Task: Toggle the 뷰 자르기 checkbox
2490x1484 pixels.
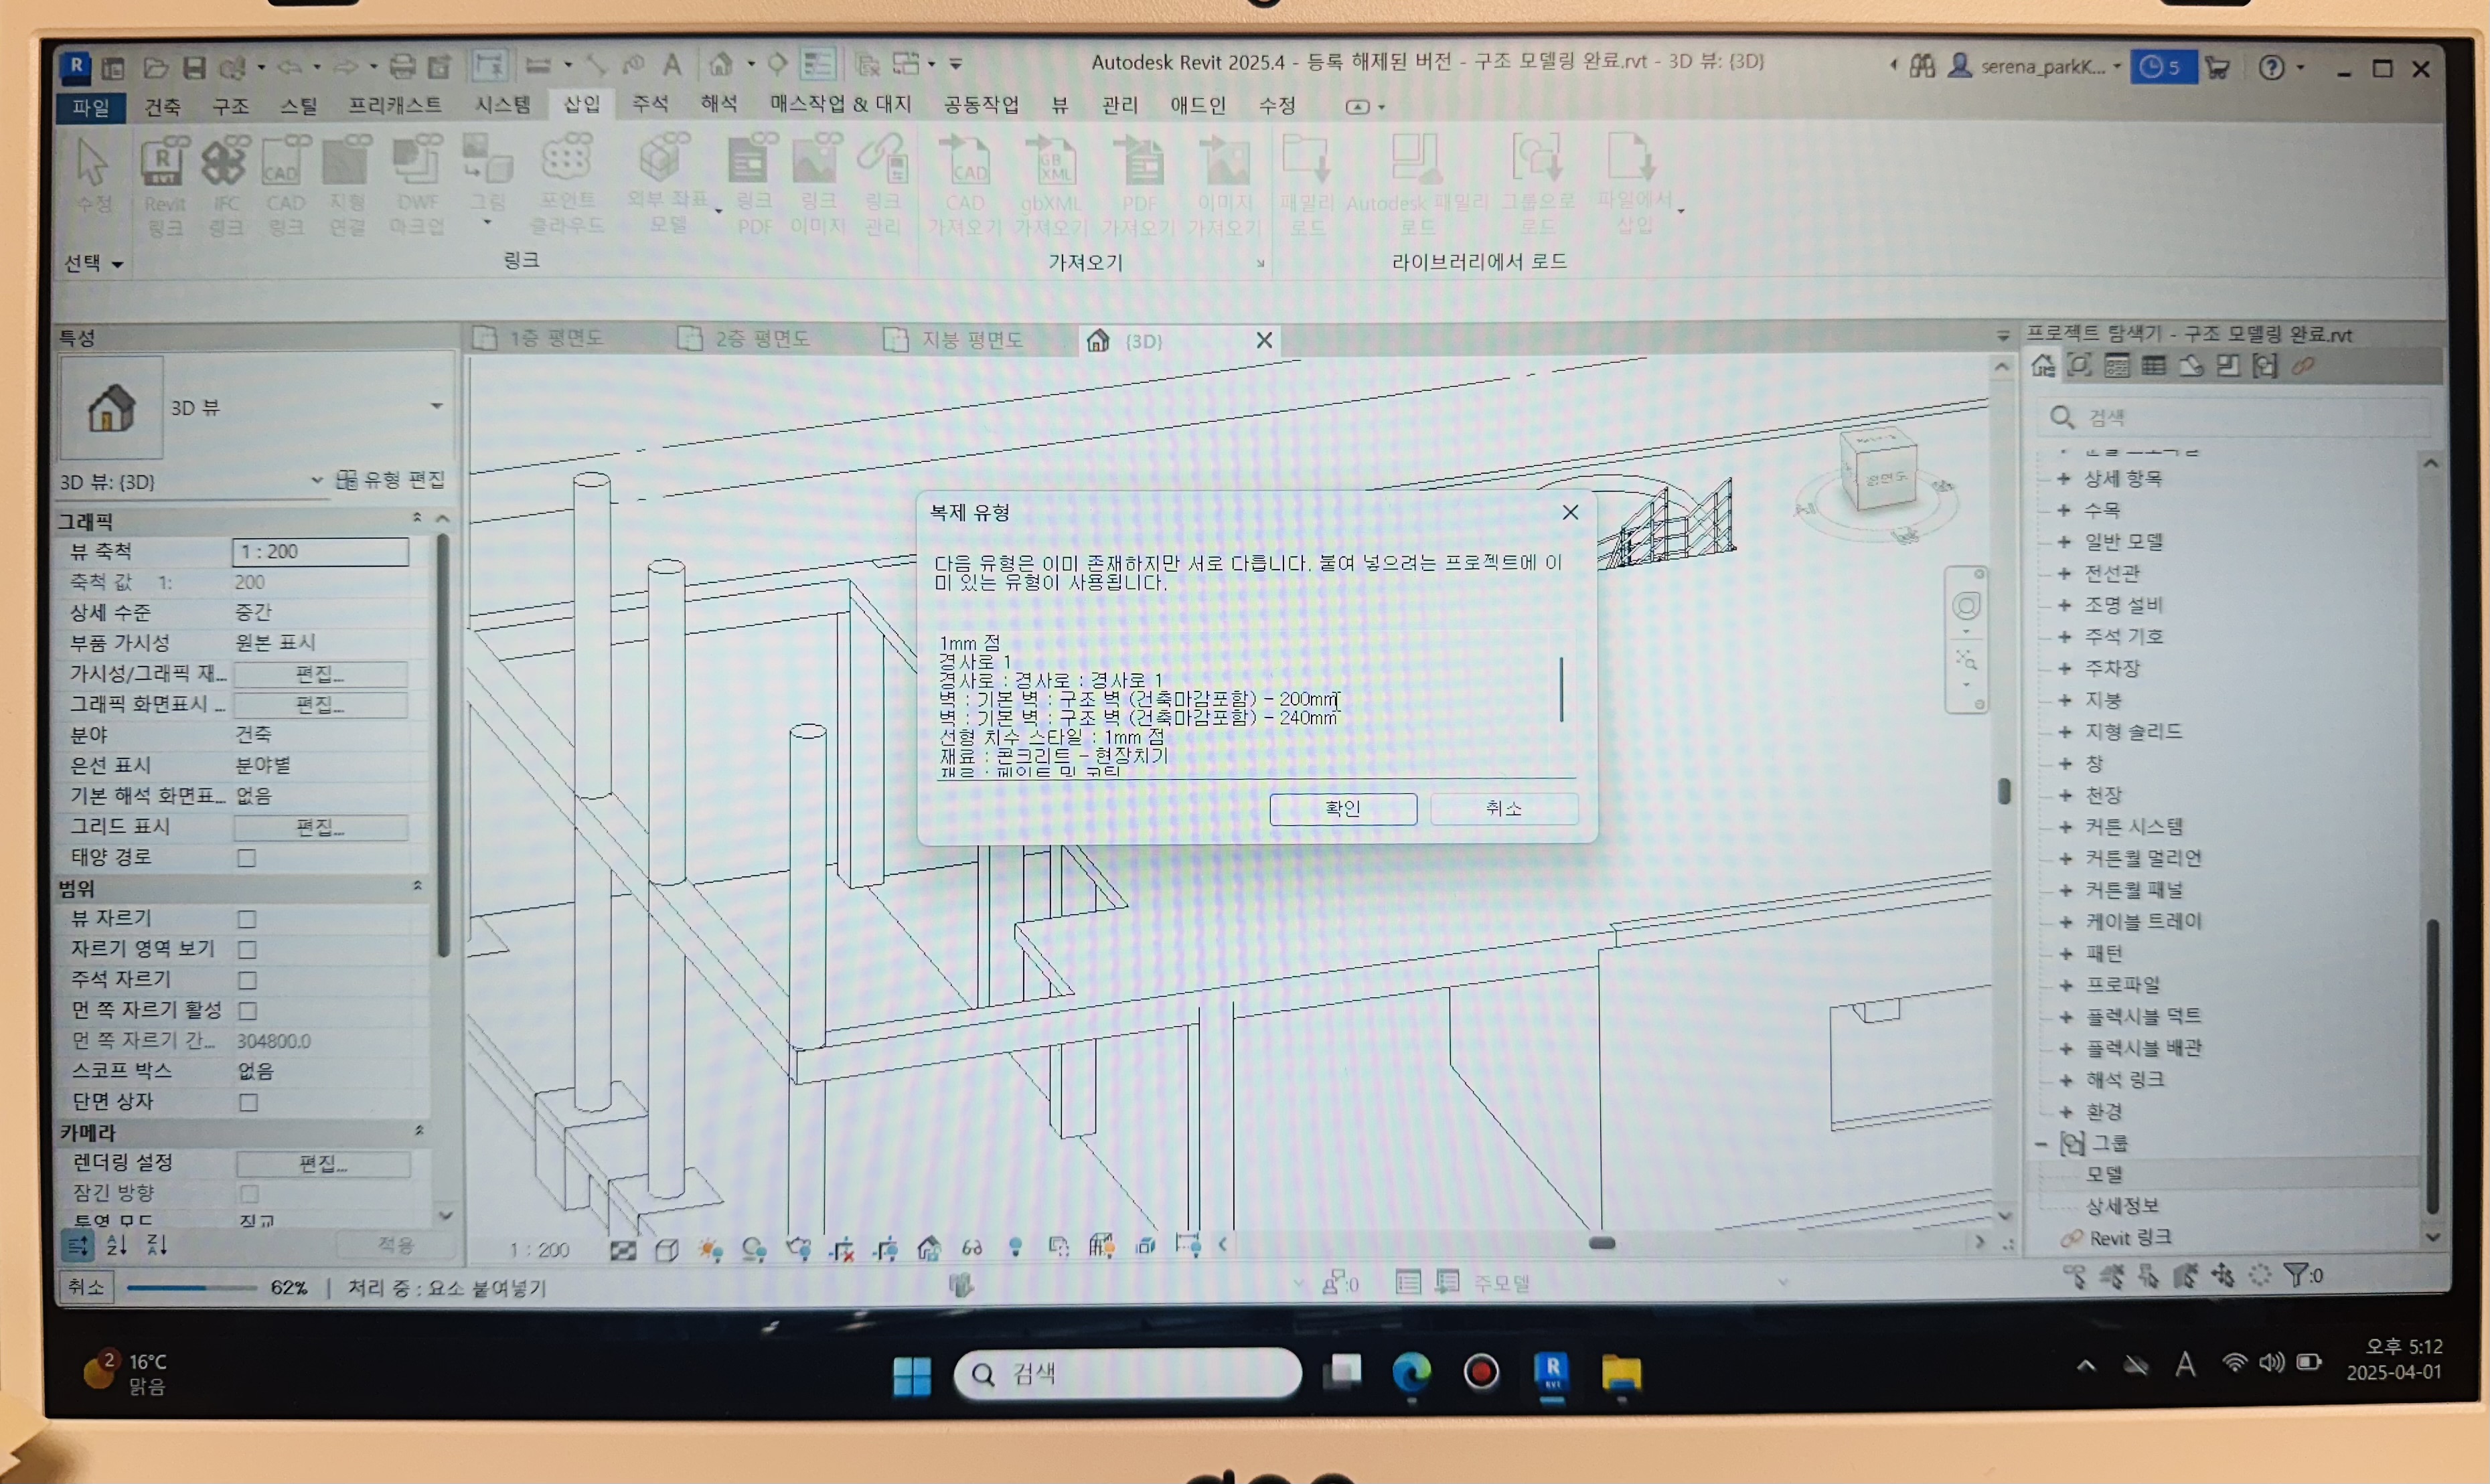Action: coord(247,919)
